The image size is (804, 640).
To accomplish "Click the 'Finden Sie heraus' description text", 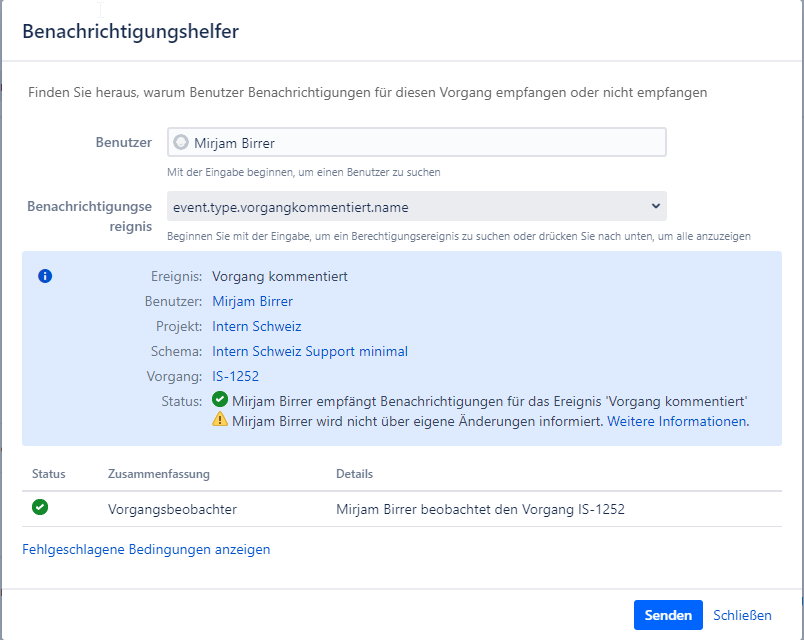I will (x=368, y=93).
